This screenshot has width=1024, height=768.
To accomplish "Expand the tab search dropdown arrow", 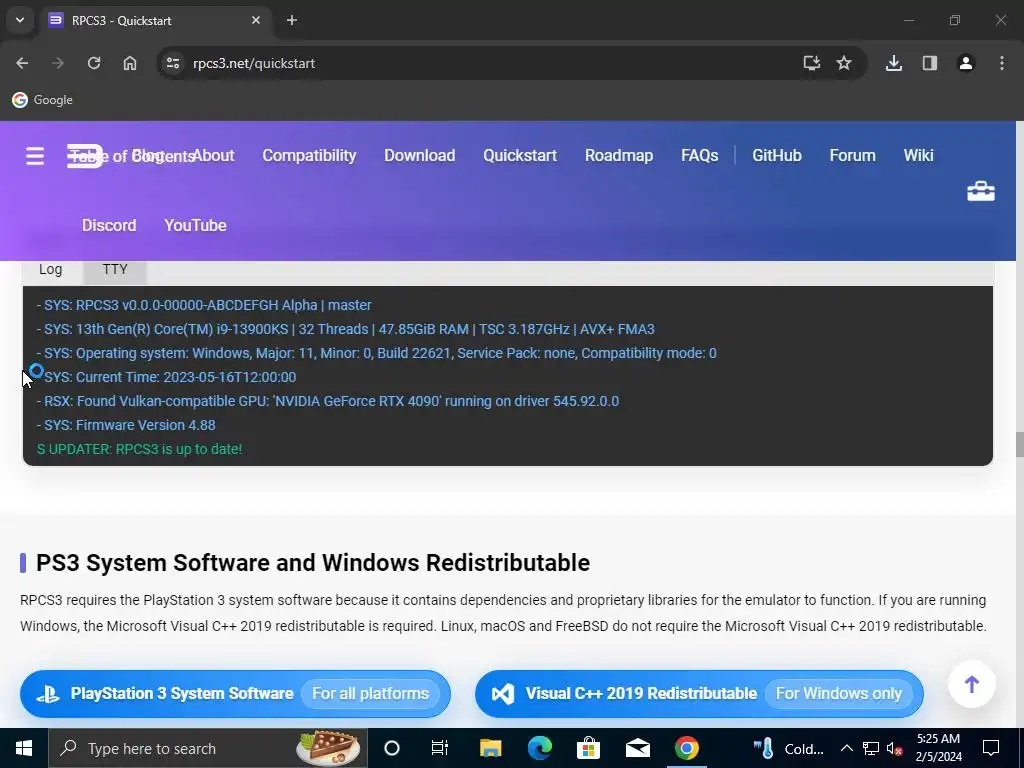I will (20, 20).
